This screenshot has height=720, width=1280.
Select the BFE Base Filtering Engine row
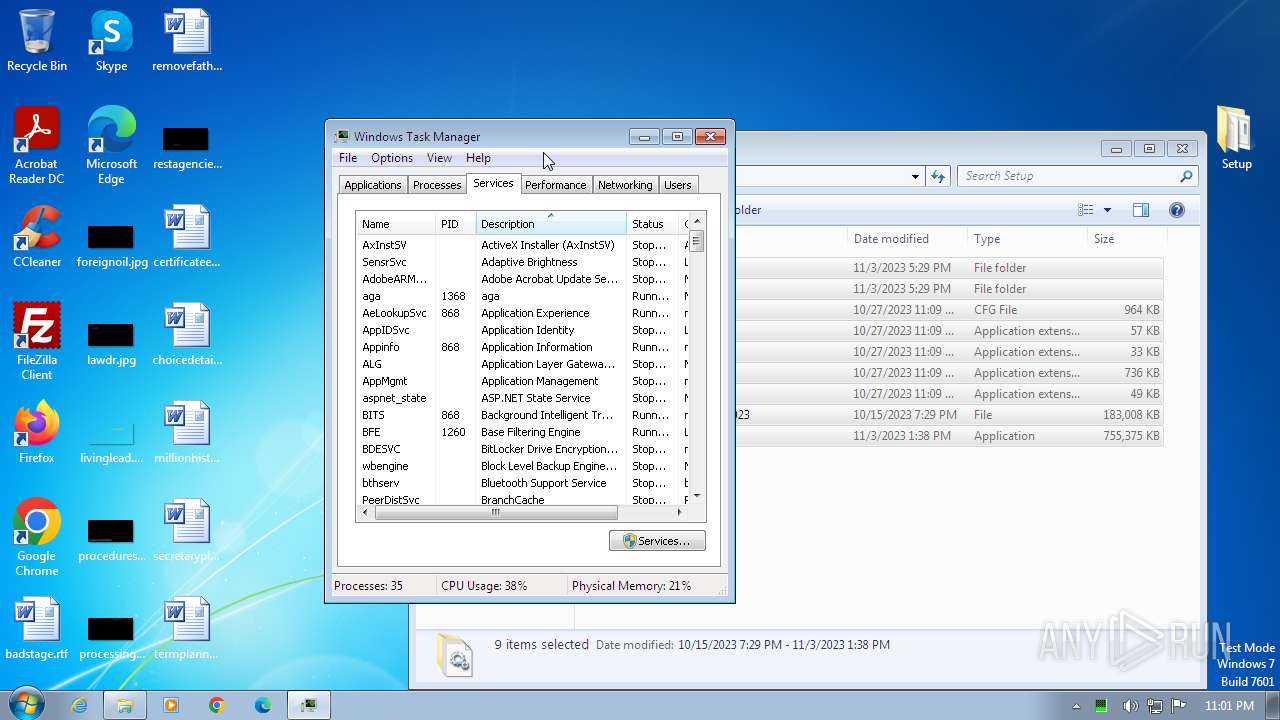[x=523, y=432]
